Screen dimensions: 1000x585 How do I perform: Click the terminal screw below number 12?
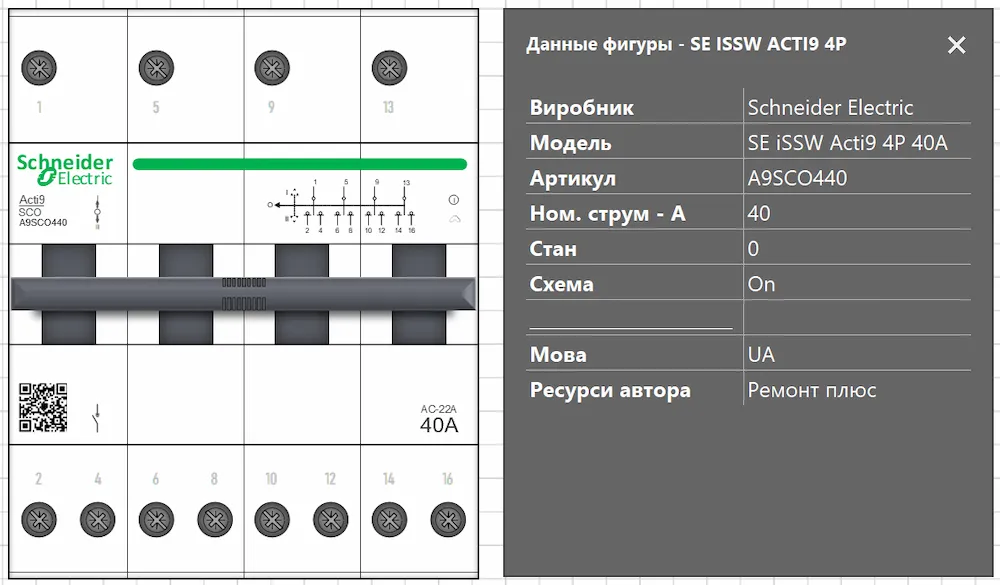click(x=330, y=519)
